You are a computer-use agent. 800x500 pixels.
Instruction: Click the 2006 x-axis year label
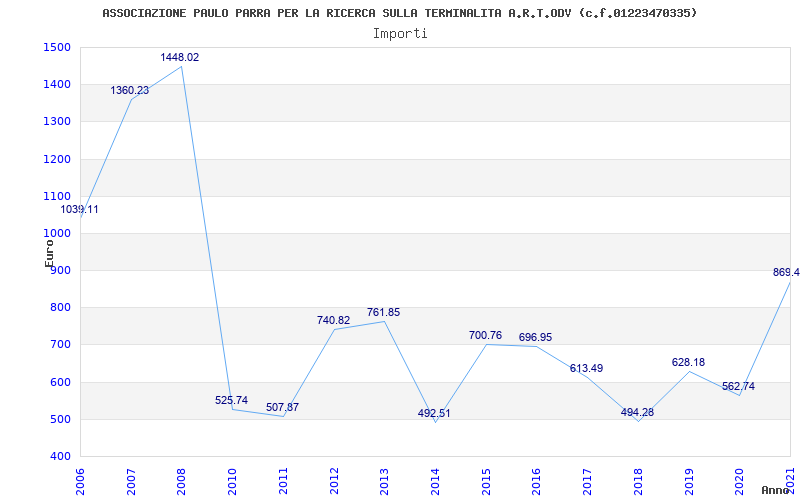click(x=81, y=481)
